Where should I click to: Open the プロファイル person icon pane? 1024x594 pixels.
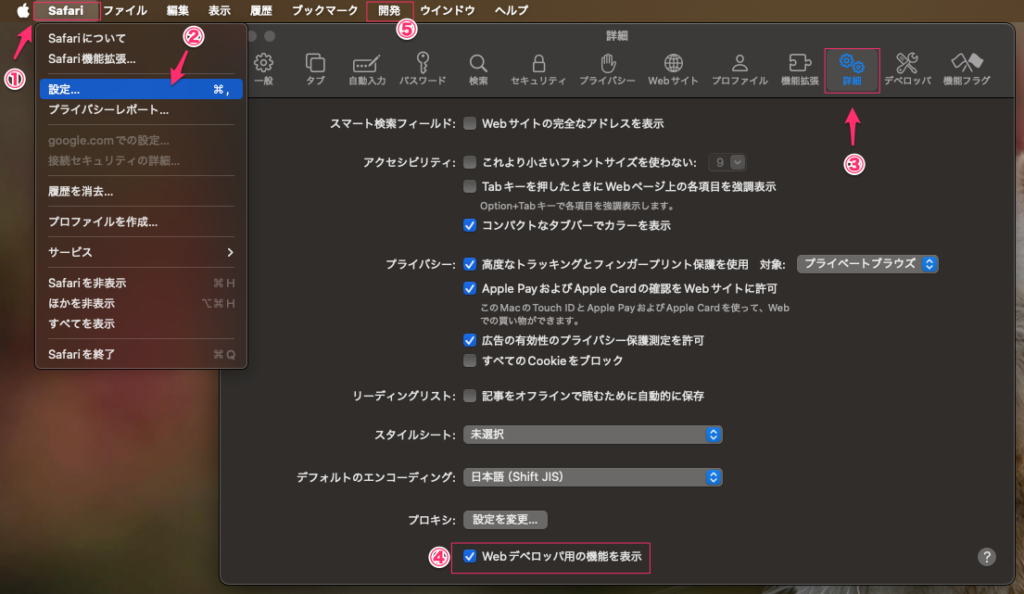pos(740,68)
